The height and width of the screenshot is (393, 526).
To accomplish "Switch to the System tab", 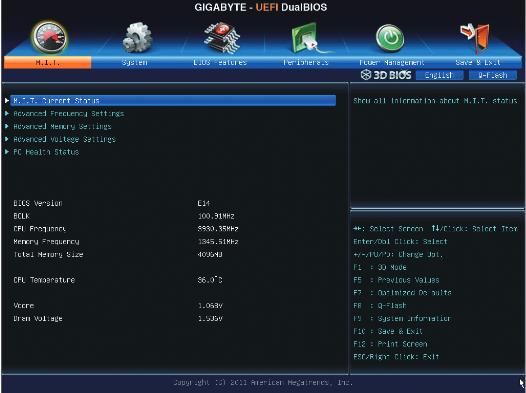I will coord(135,63).
